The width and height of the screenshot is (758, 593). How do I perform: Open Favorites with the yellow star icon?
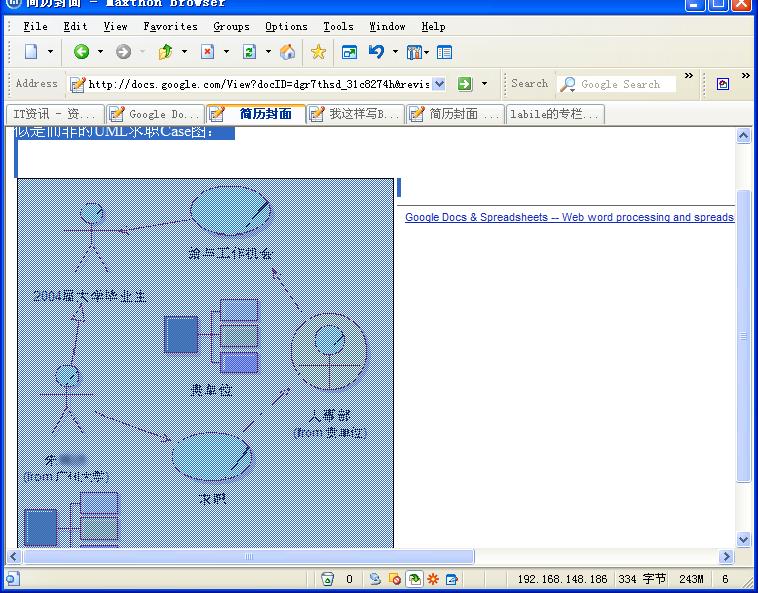click(x=318, y=52)
